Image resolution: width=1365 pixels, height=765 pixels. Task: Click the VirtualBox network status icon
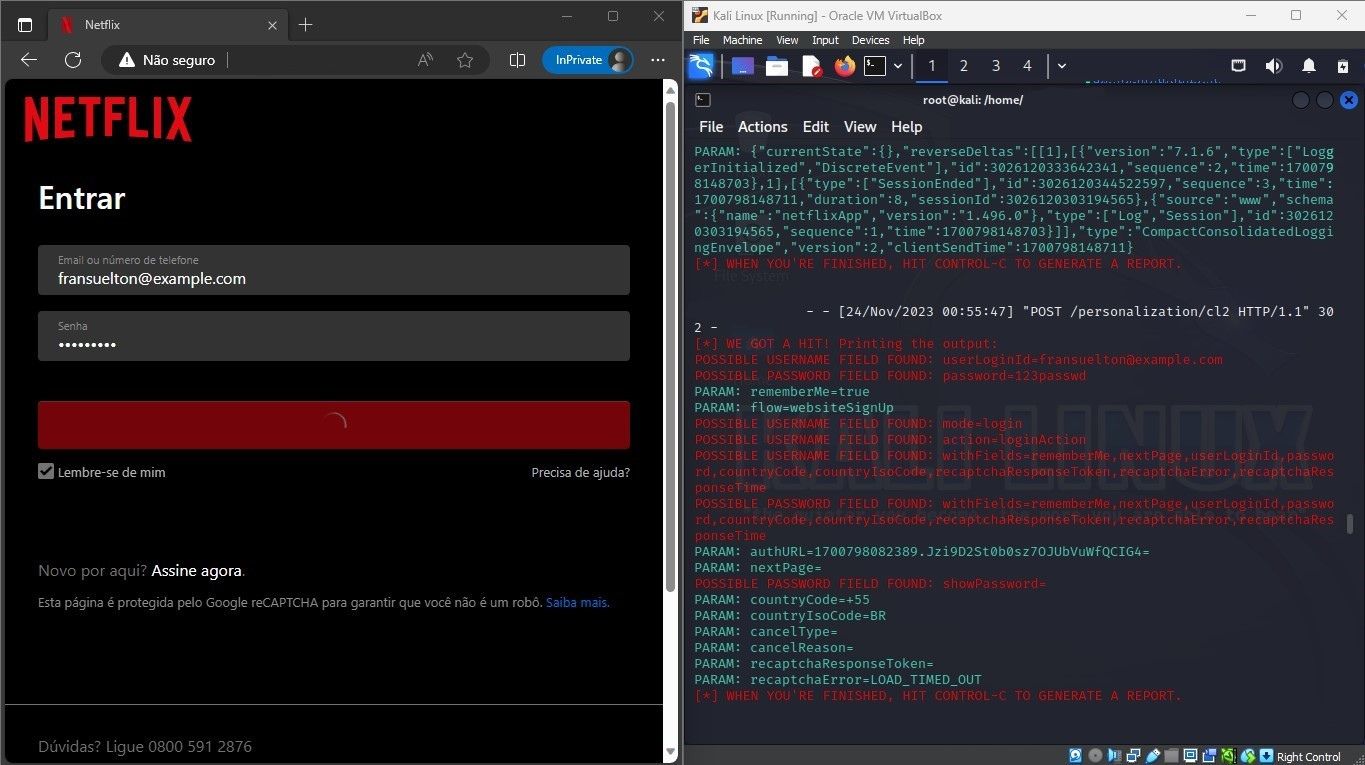click(1134, 756)
